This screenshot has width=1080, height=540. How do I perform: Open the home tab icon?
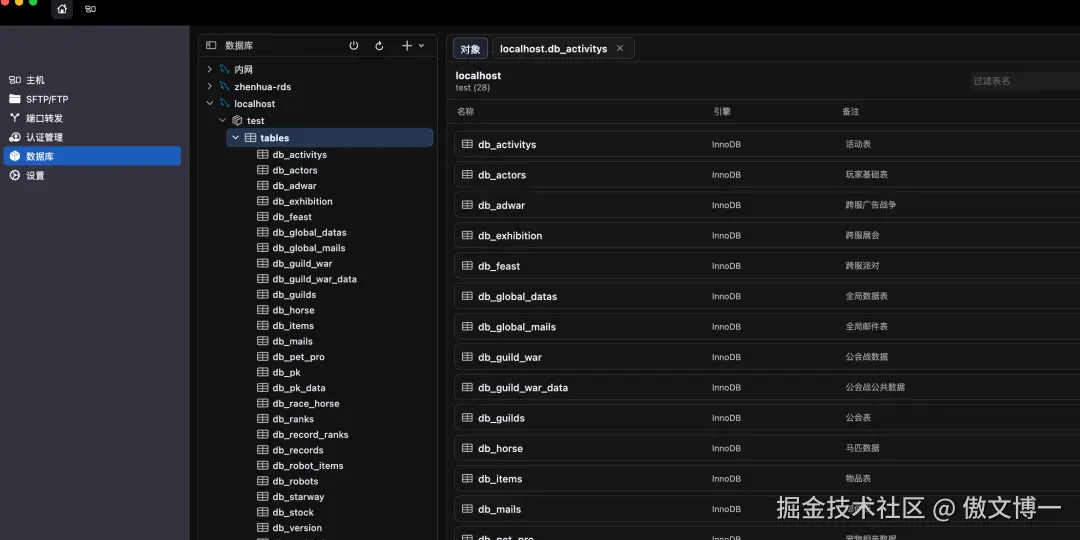62,9
